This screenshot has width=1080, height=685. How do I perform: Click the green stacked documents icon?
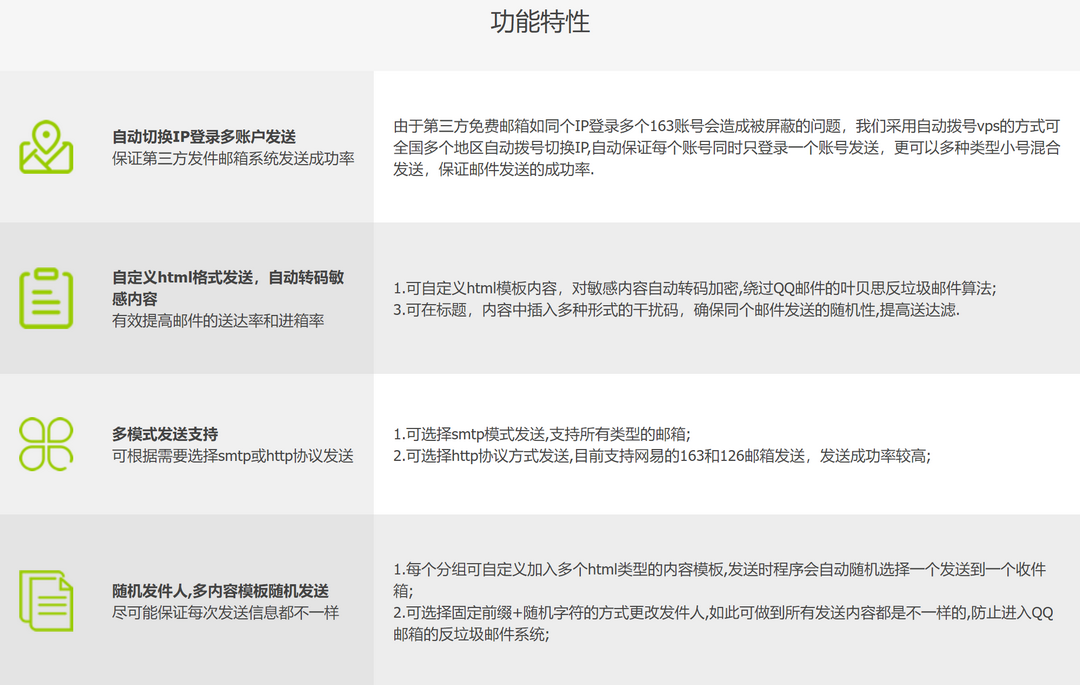point(46,601)
